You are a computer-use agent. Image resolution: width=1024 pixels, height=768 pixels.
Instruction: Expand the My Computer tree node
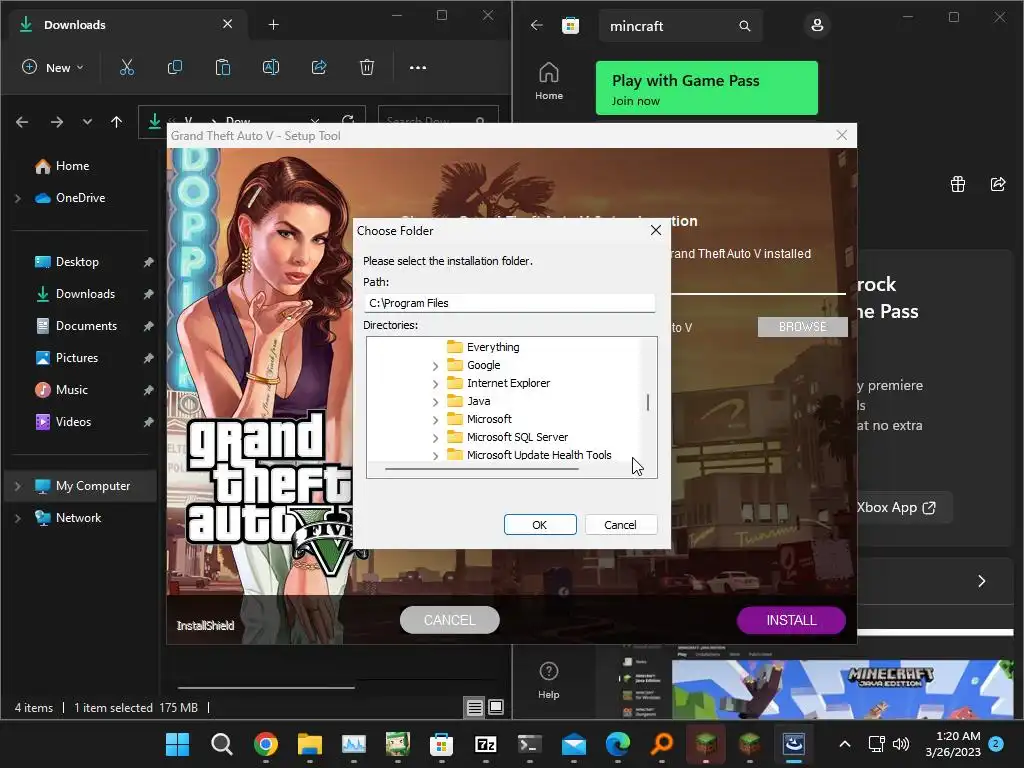pos(18,486)
